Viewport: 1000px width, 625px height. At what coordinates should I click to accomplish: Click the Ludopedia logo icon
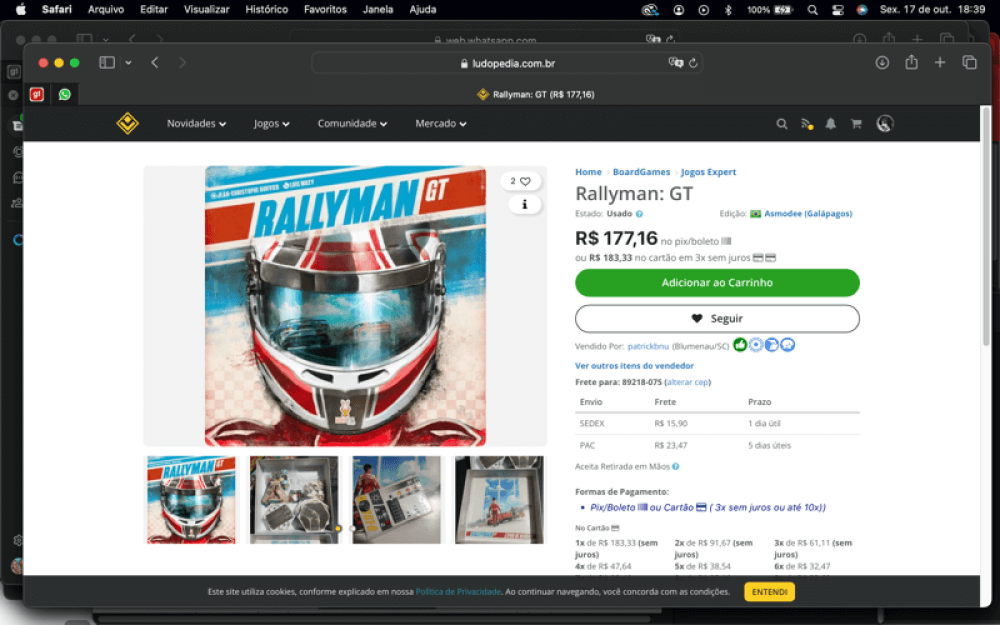click(x=127, y=124)
